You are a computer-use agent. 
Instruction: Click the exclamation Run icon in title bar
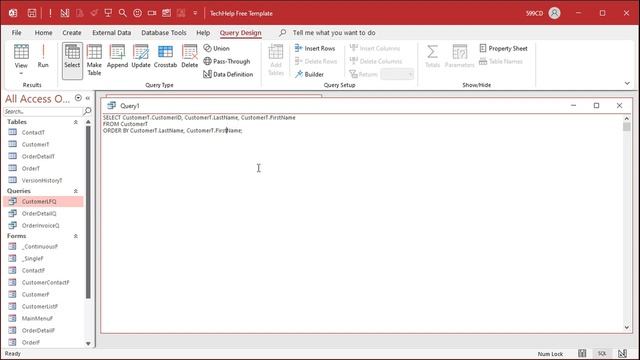tap(50, 13)
